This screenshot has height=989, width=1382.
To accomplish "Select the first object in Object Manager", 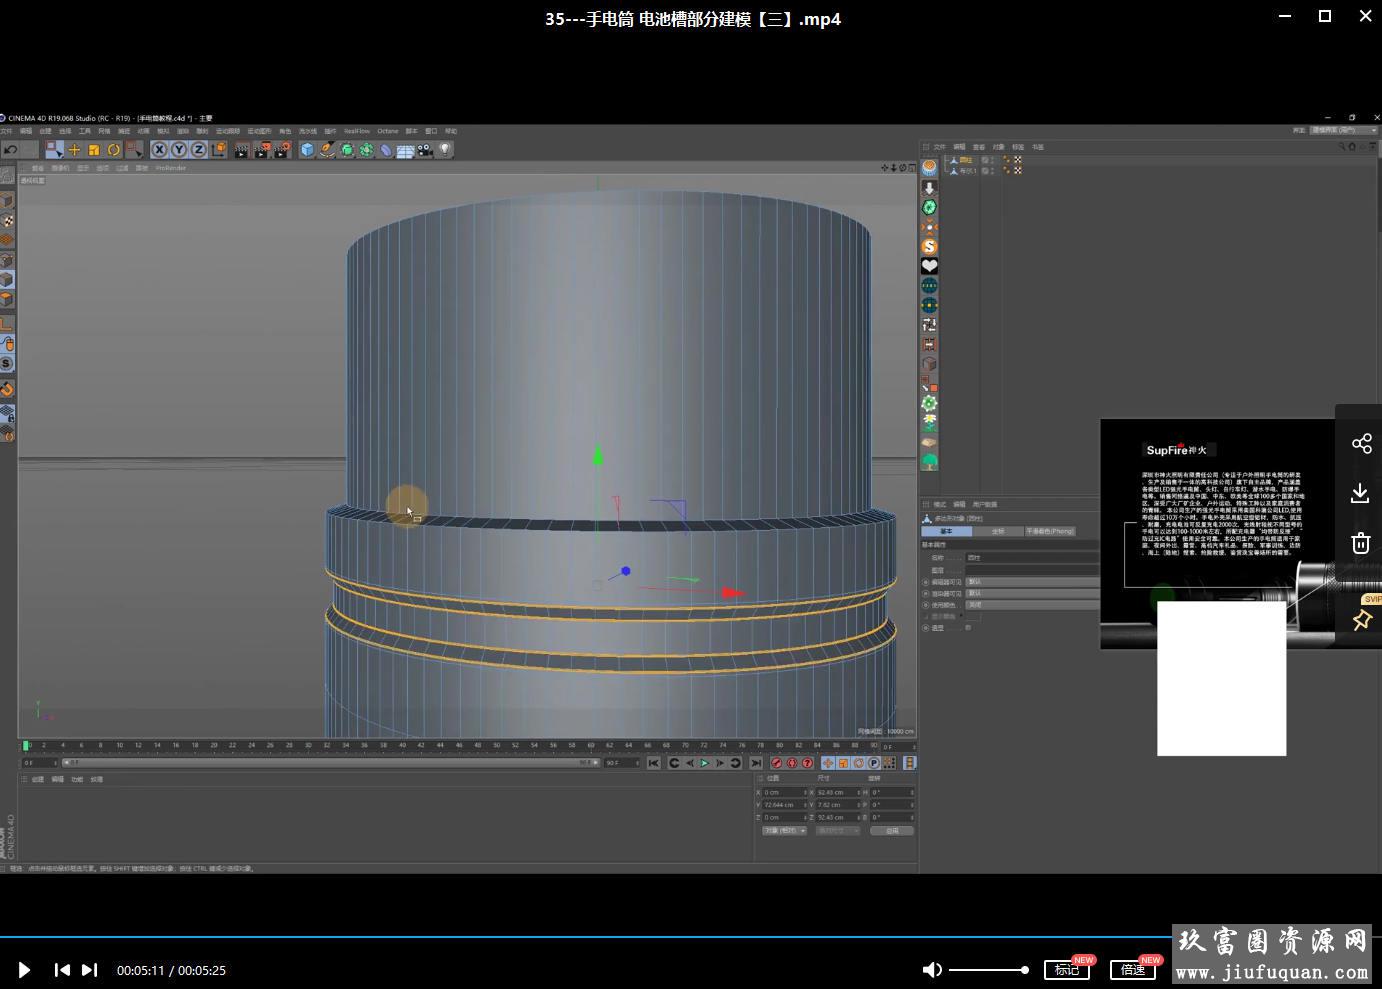I will [x=966, y=160].
